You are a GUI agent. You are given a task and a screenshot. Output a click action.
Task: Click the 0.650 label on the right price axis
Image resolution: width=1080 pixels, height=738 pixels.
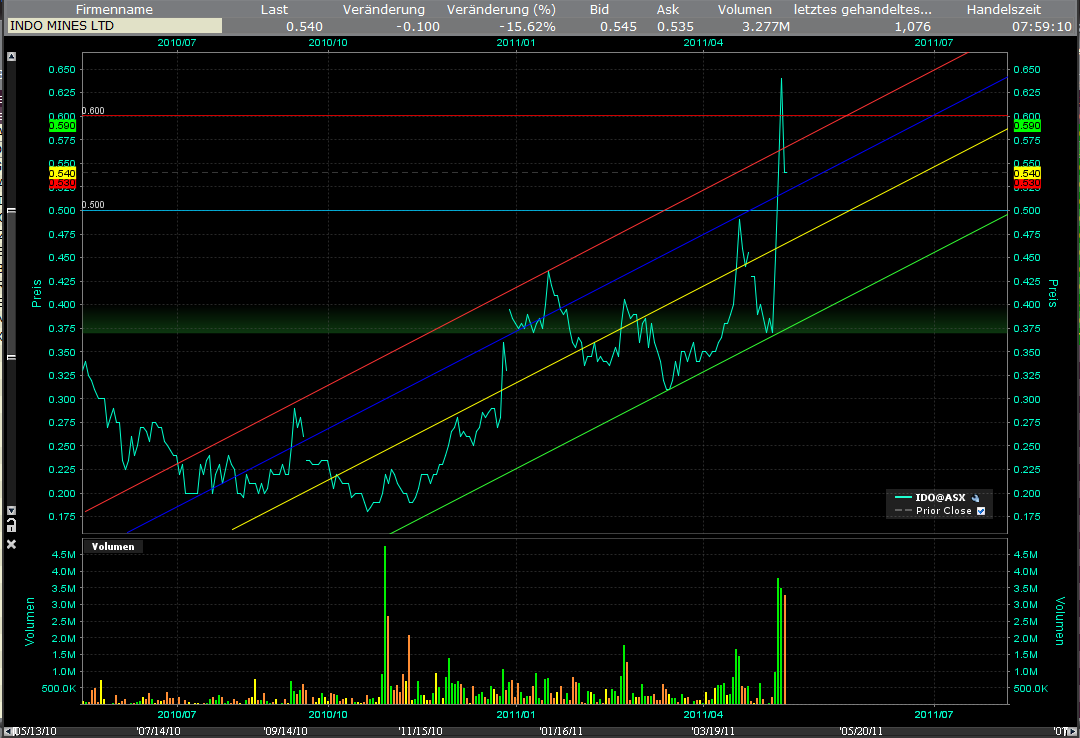(x=1027, y=70)
